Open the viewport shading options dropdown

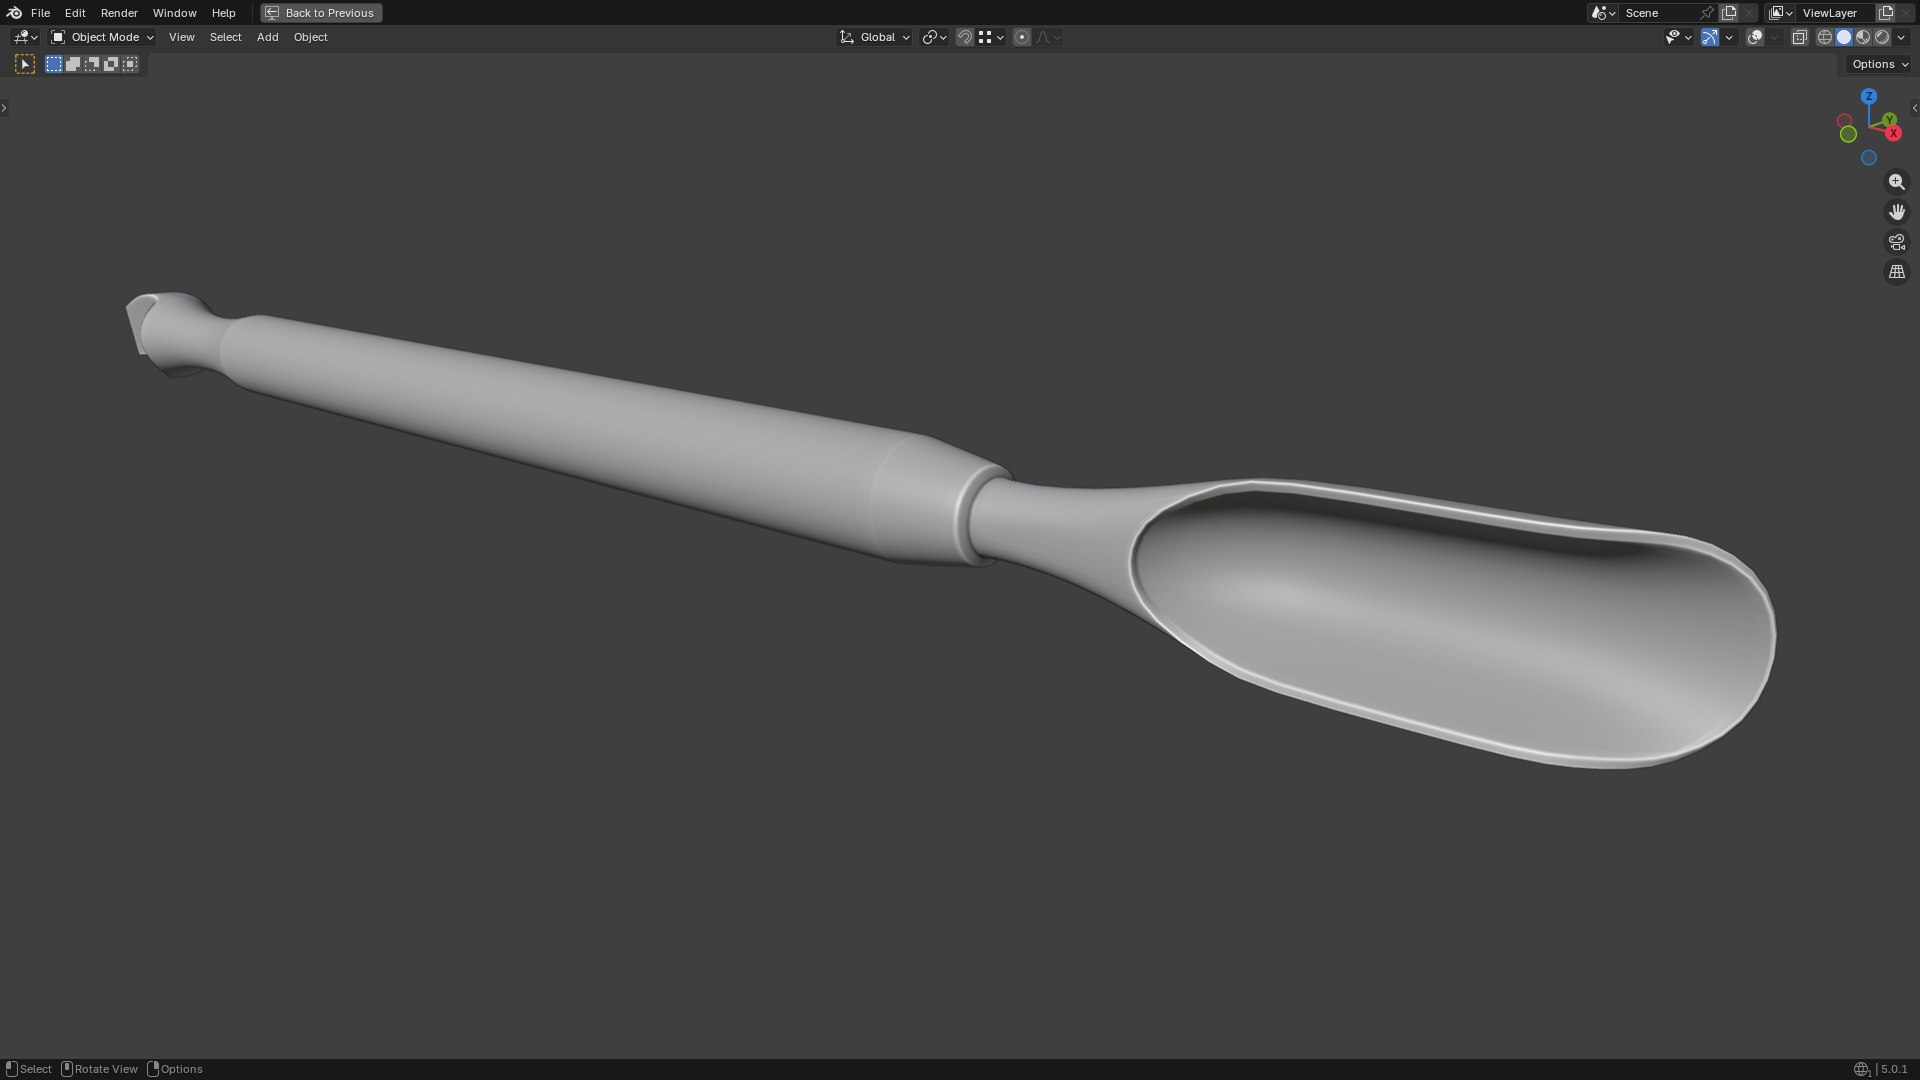click(1901, 37)
